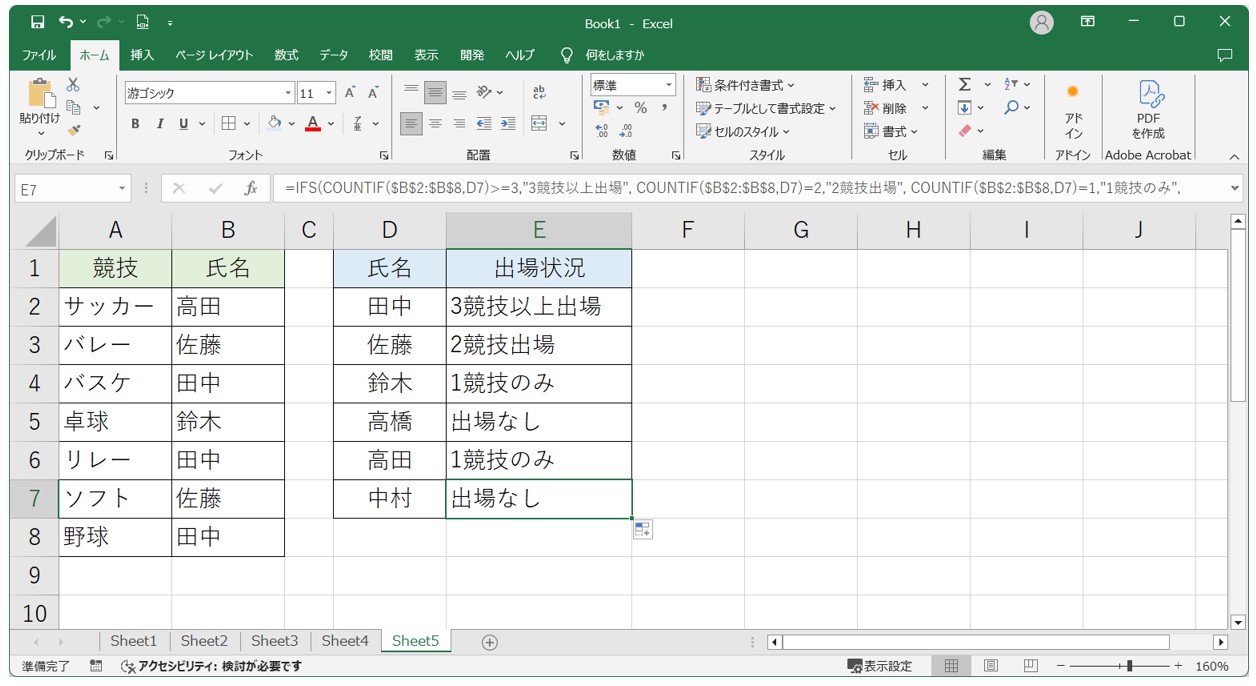Apply the format painter brush
Viewport: 1256px width, 686px height.
73,130
